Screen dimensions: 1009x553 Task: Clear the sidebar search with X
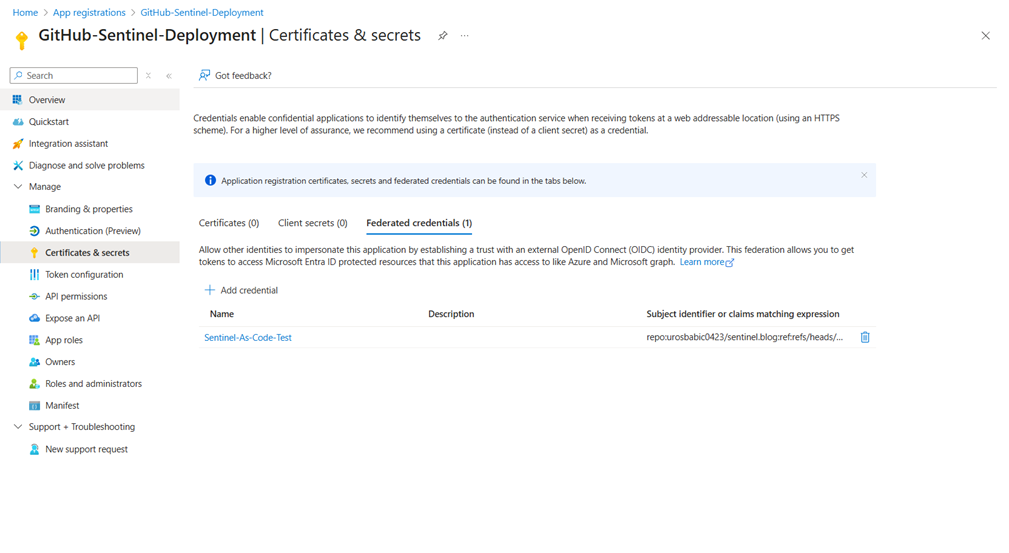tap(148, 76)
